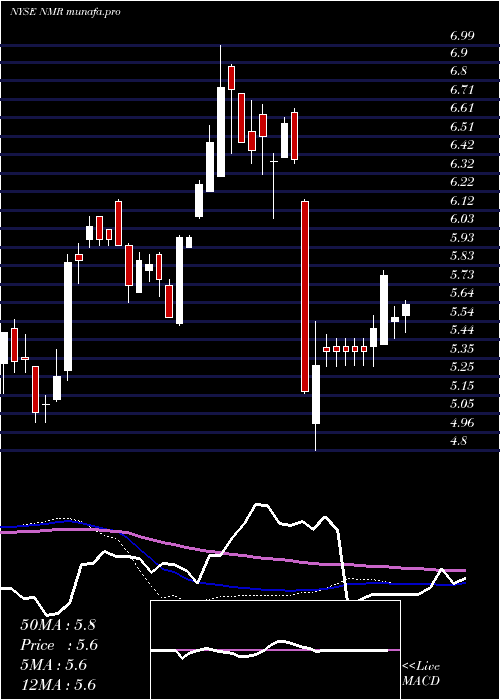Click the MACD inset chart panel
Screen dimensions: 500x700
[x=275, y=650]
